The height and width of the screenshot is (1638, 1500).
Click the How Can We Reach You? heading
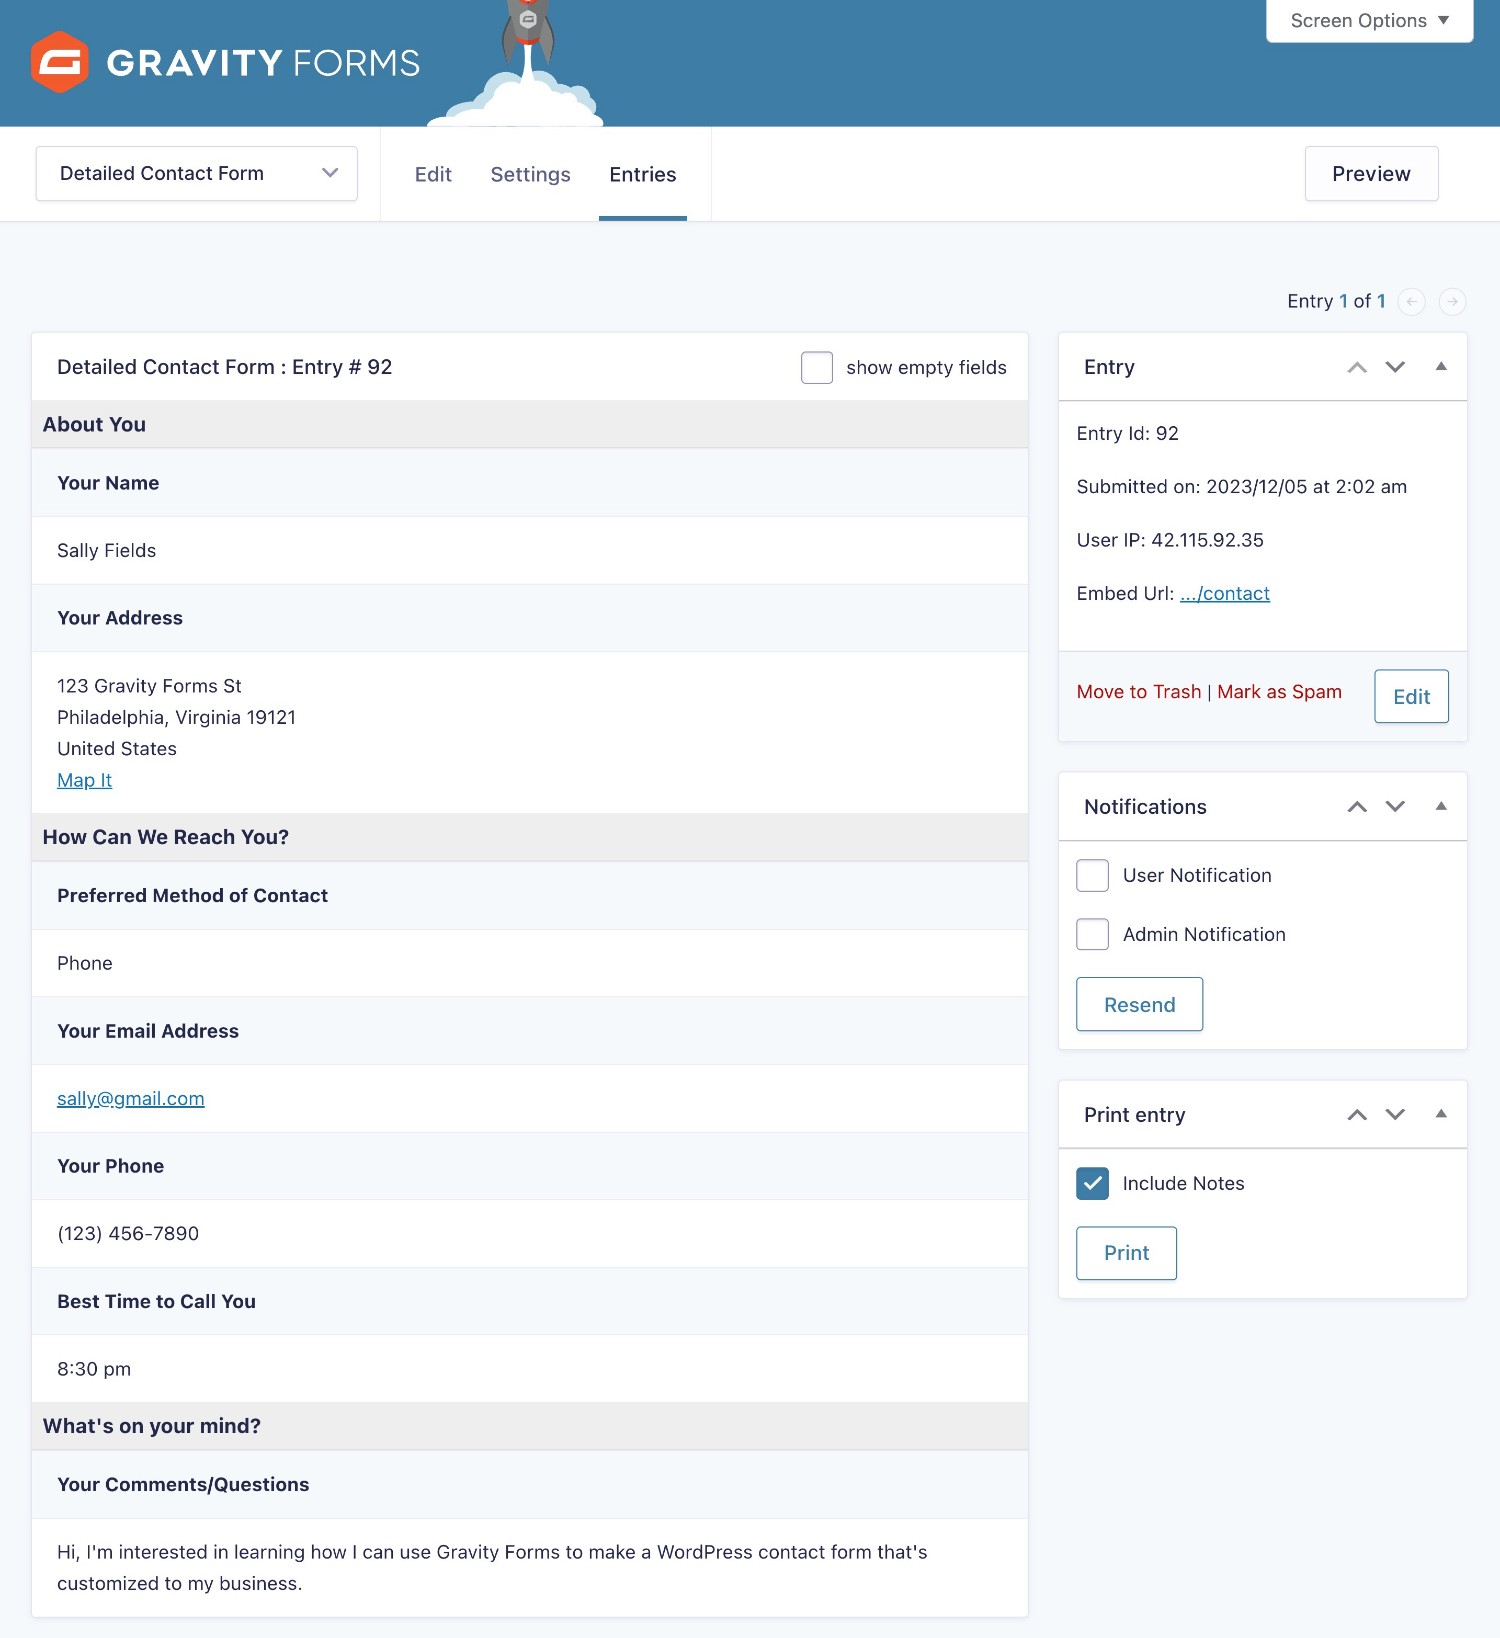166,837
